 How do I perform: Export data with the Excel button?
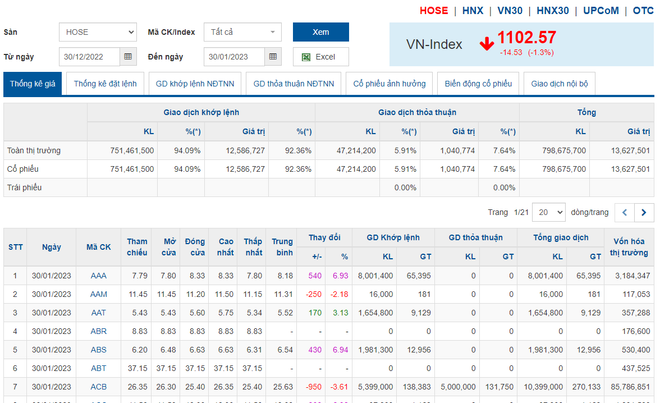(321, 56)
